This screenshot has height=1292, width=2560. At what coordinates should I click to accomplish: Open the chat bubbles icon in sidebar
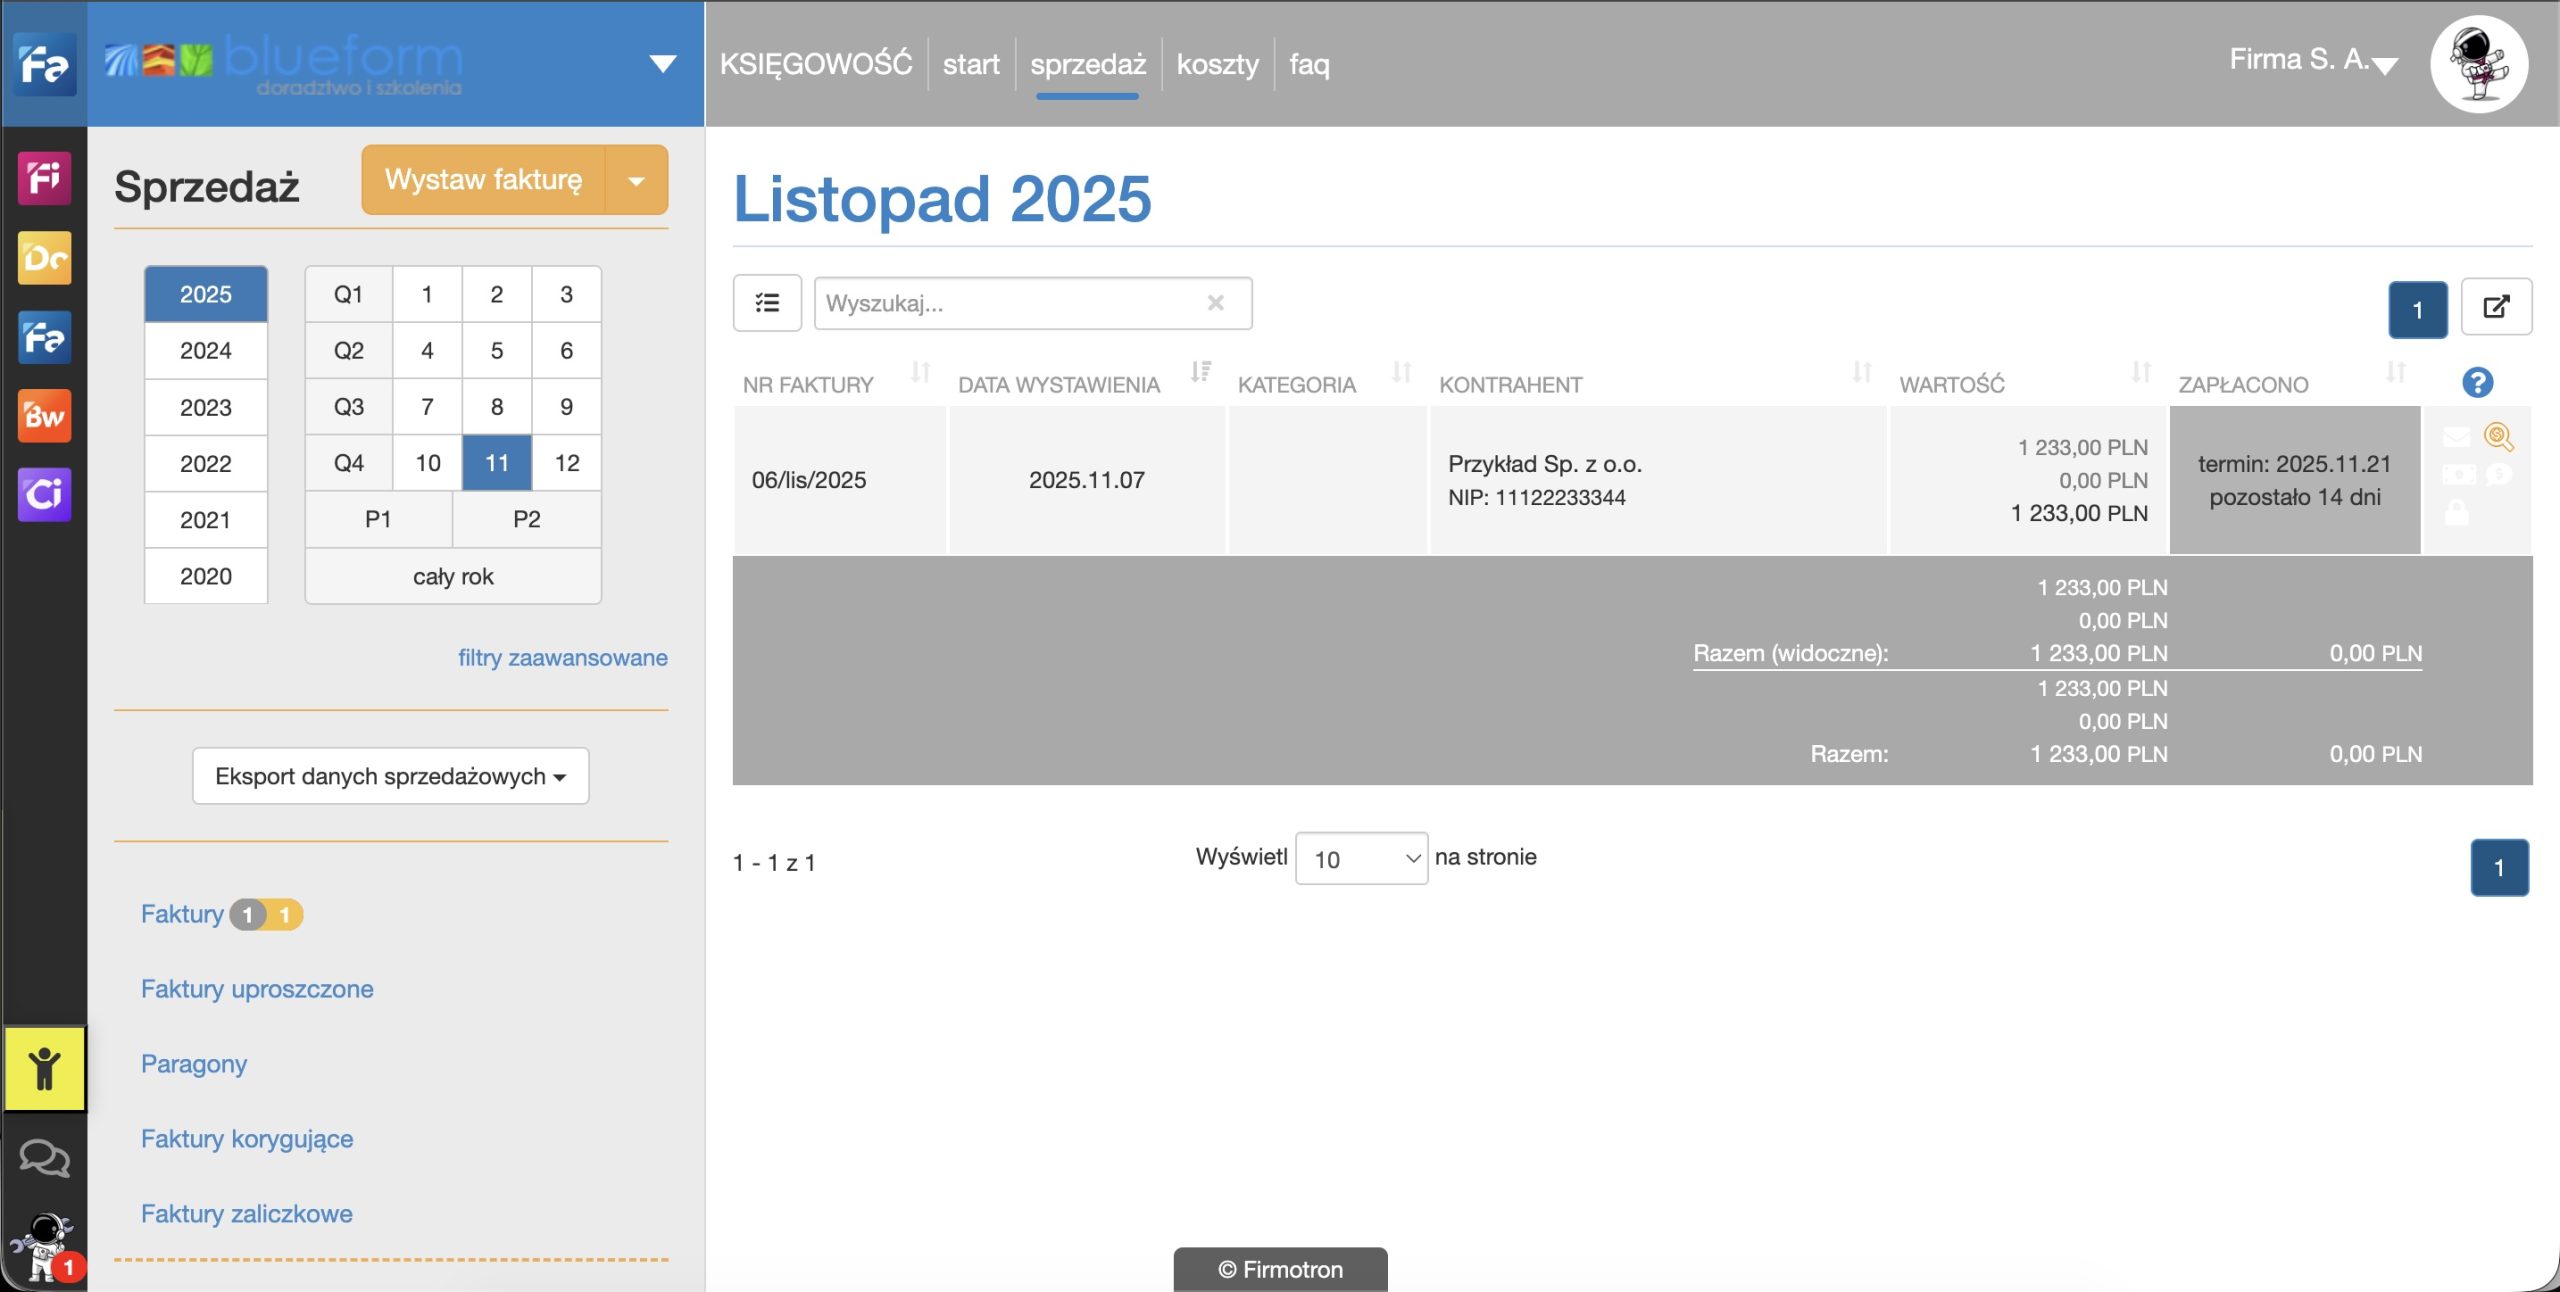44,1158
